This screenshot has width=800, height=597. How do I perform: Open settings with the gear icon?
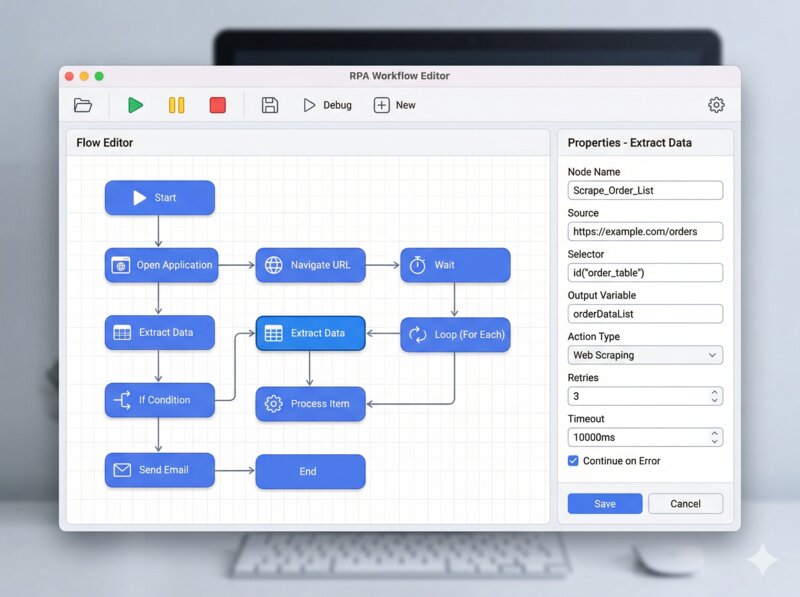click(x=716, y=105)
